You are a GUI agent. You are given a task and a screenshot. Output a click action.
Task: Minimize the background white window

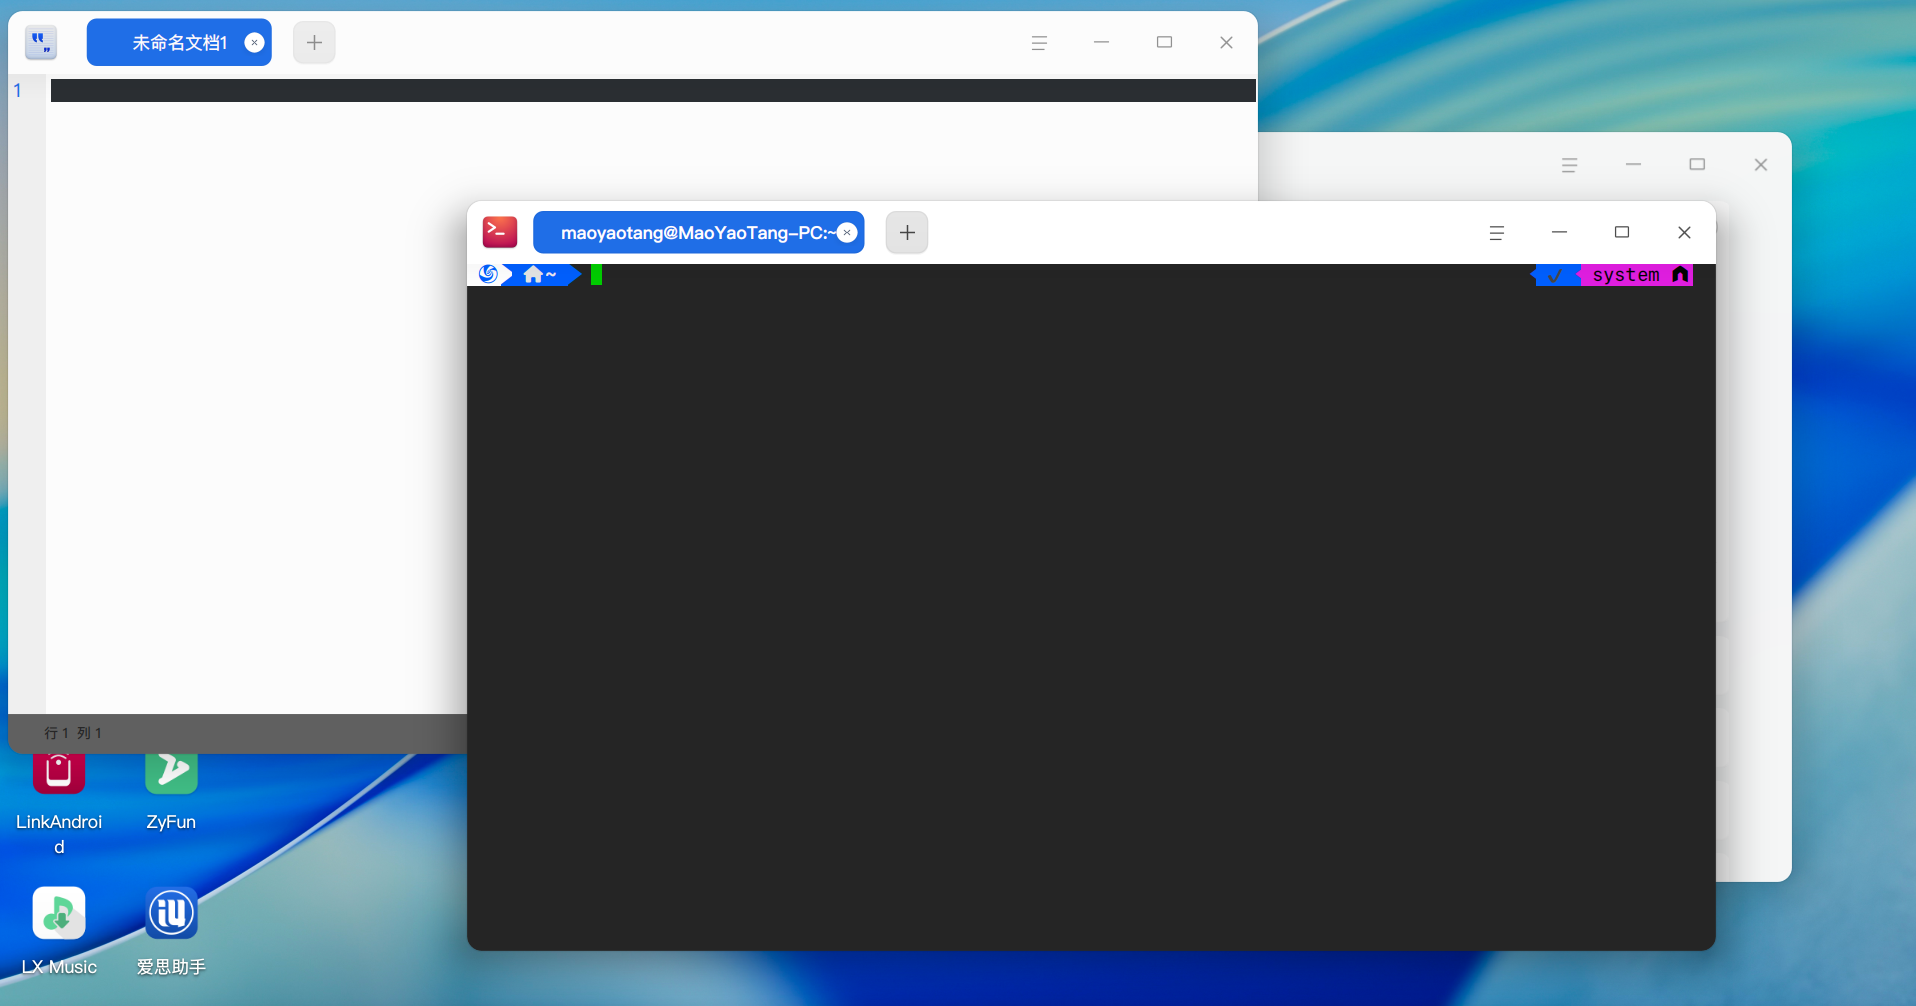click(1633, 165)
